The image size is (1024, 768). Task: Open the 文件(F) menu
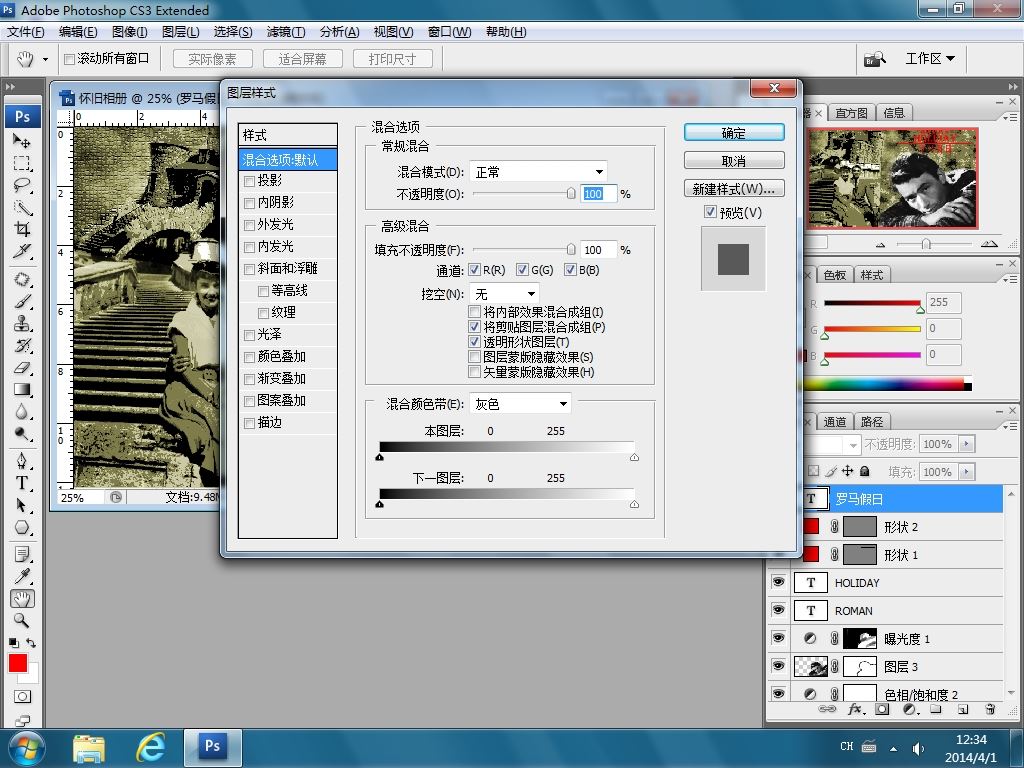(x=25, y=32)
